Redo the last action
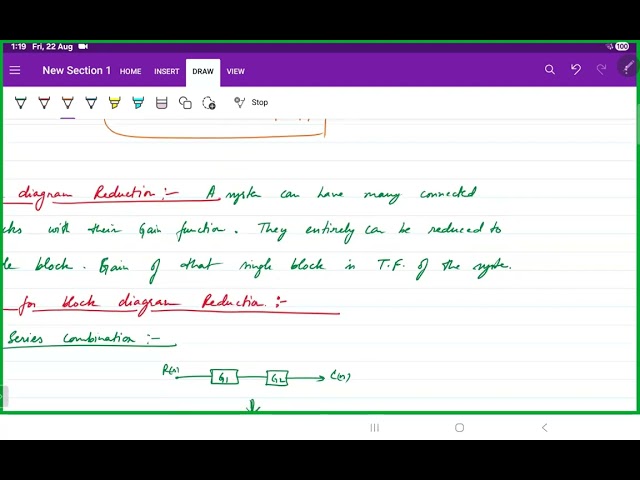The width and height of the screenshot is (640, 480). [x=601, y=70]
